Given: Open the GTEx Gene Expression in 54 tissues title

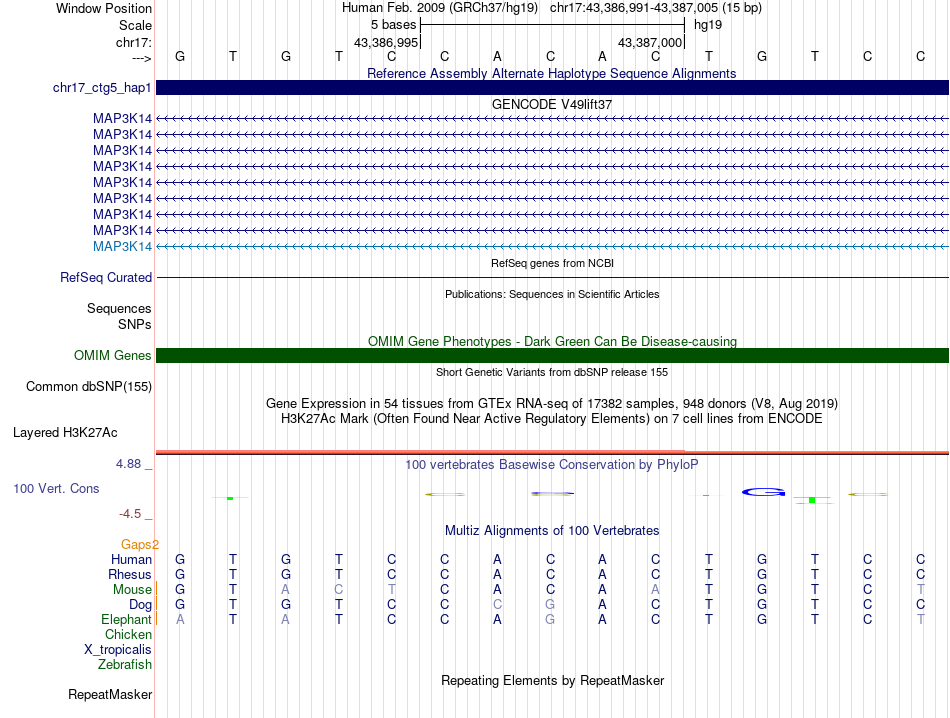Looking at the screenshot, I should [552, 404].
